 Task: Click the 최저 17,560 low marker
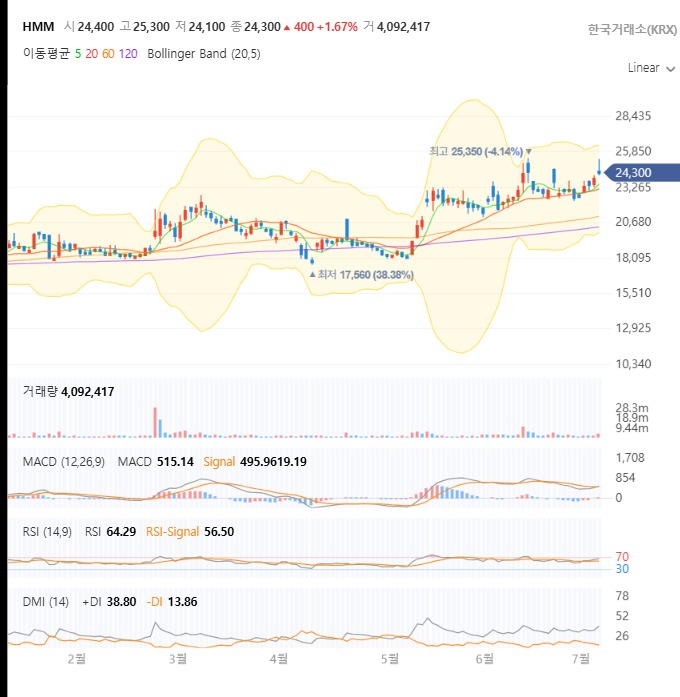click(361, 275)
